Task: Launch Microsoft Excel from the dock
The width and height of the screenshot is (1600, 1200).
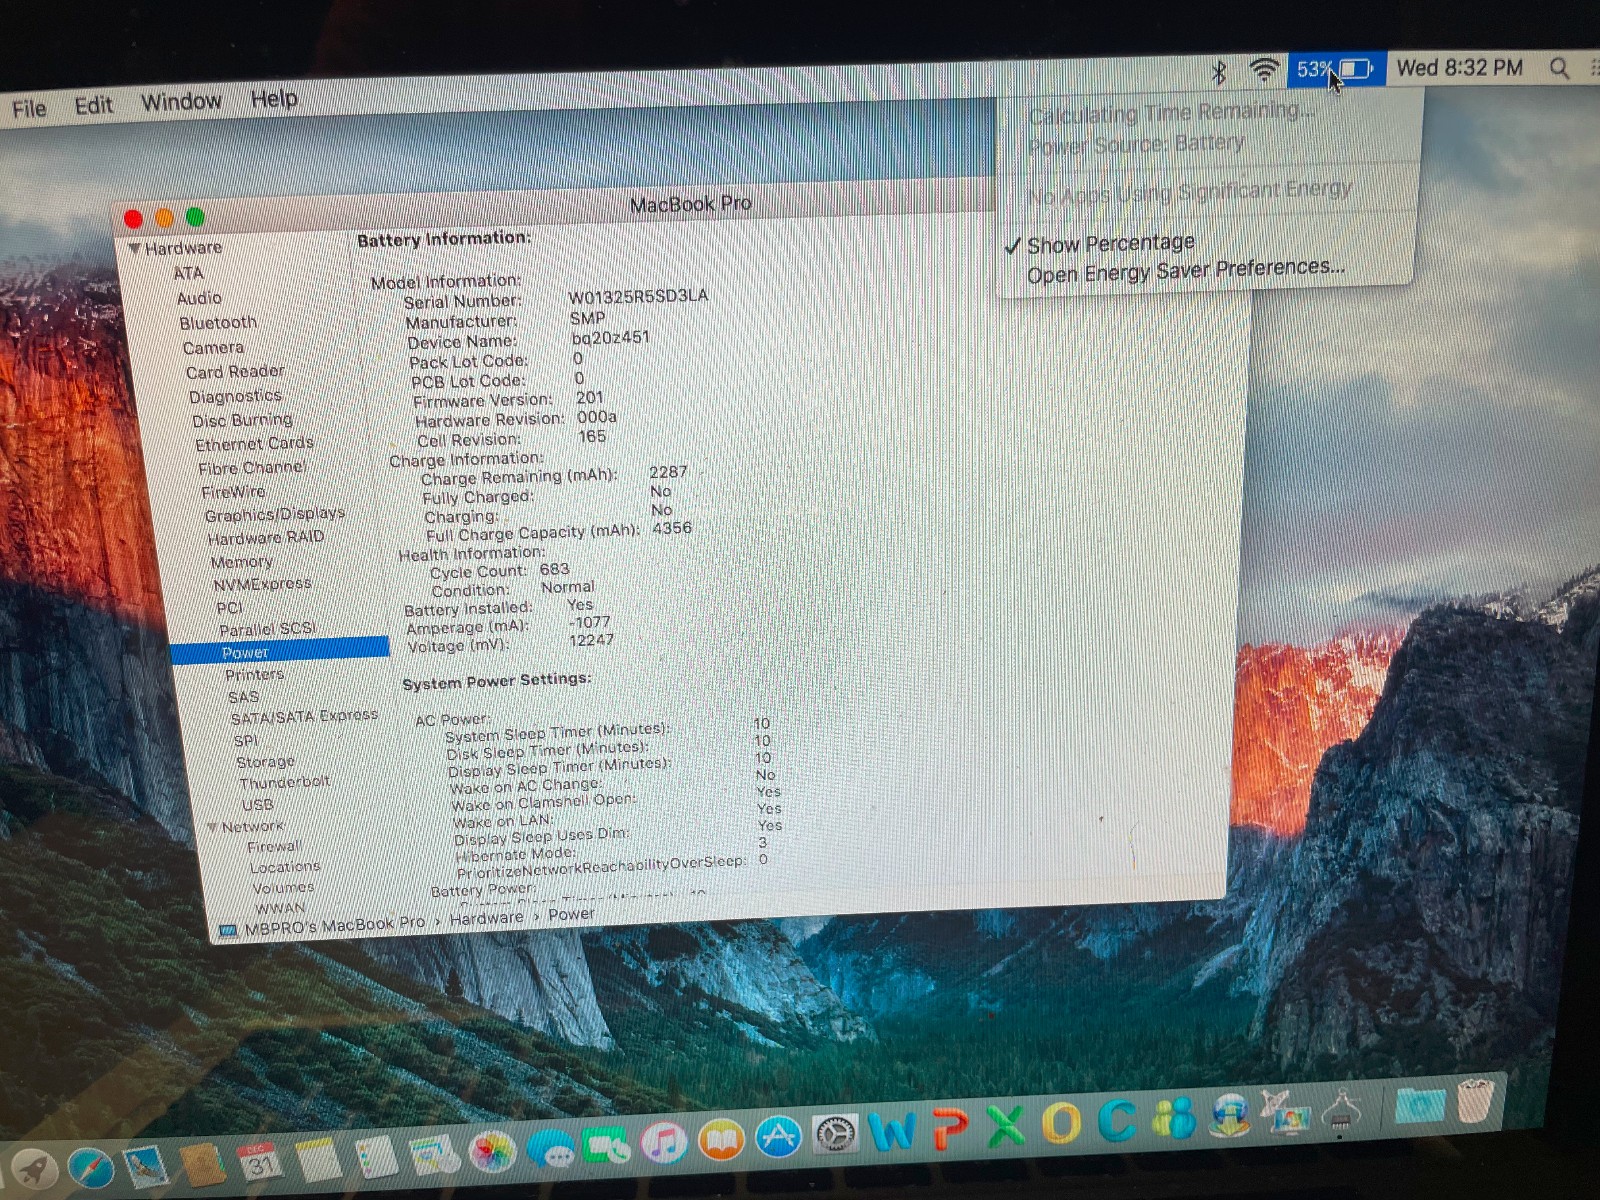Action: click(x=1006, y=1125)
